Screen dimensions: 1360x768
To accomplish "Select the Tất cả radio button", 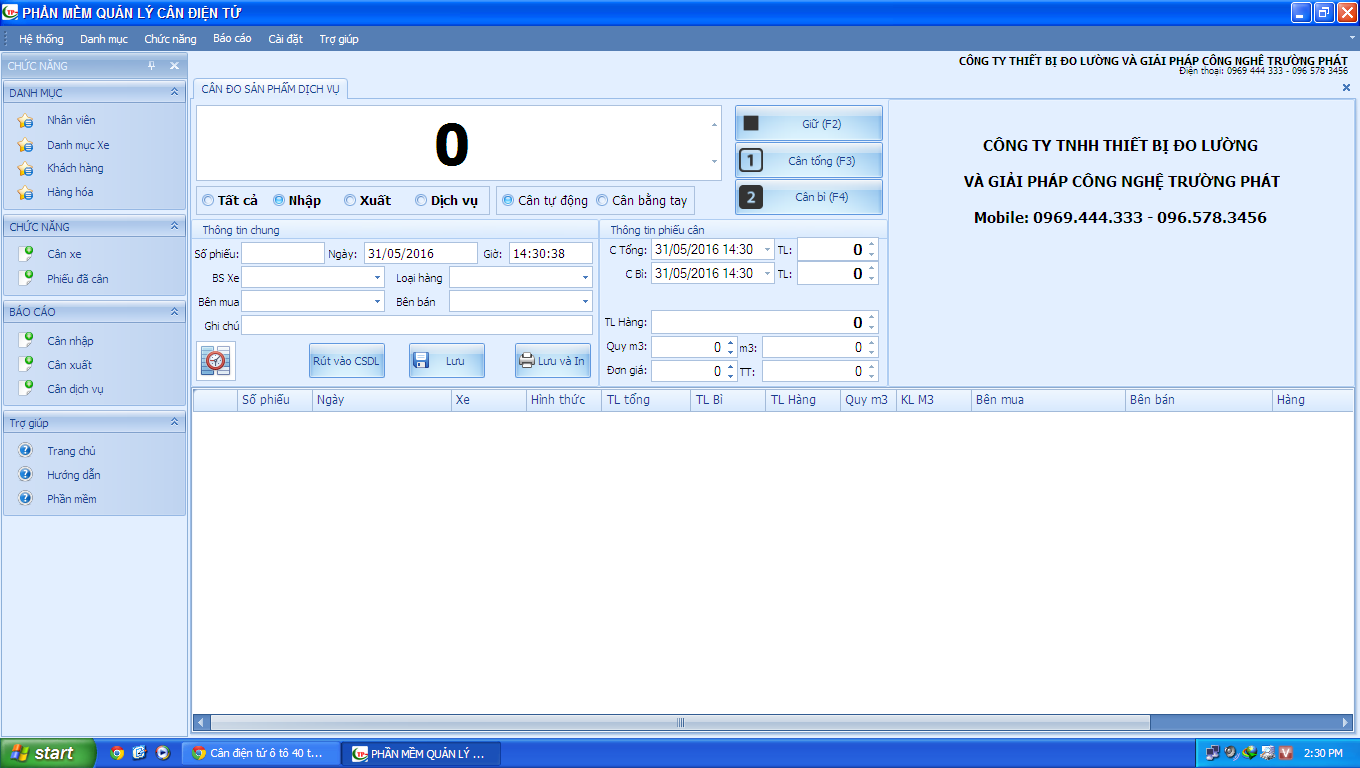I will pos(208,201).
